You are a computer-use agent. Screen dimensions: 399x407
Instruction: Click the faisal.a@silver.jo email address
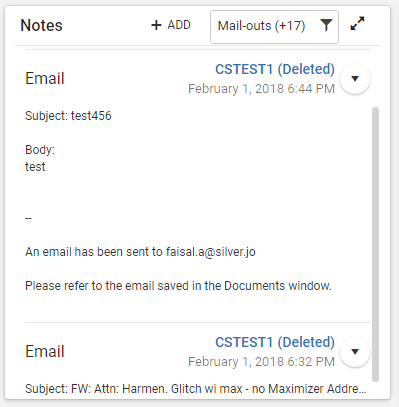click(x=211, y=252)
